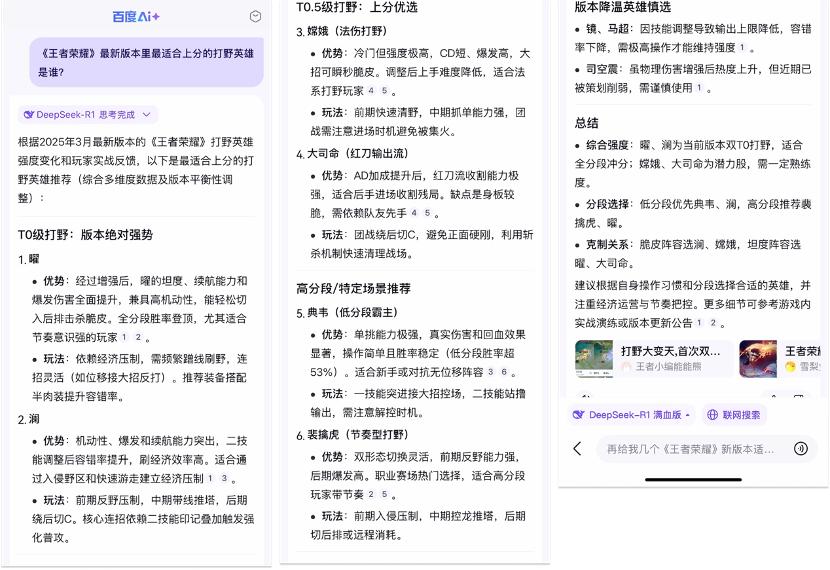Open citation 6 after 对抗无位移阵容

tap(504, 372)
